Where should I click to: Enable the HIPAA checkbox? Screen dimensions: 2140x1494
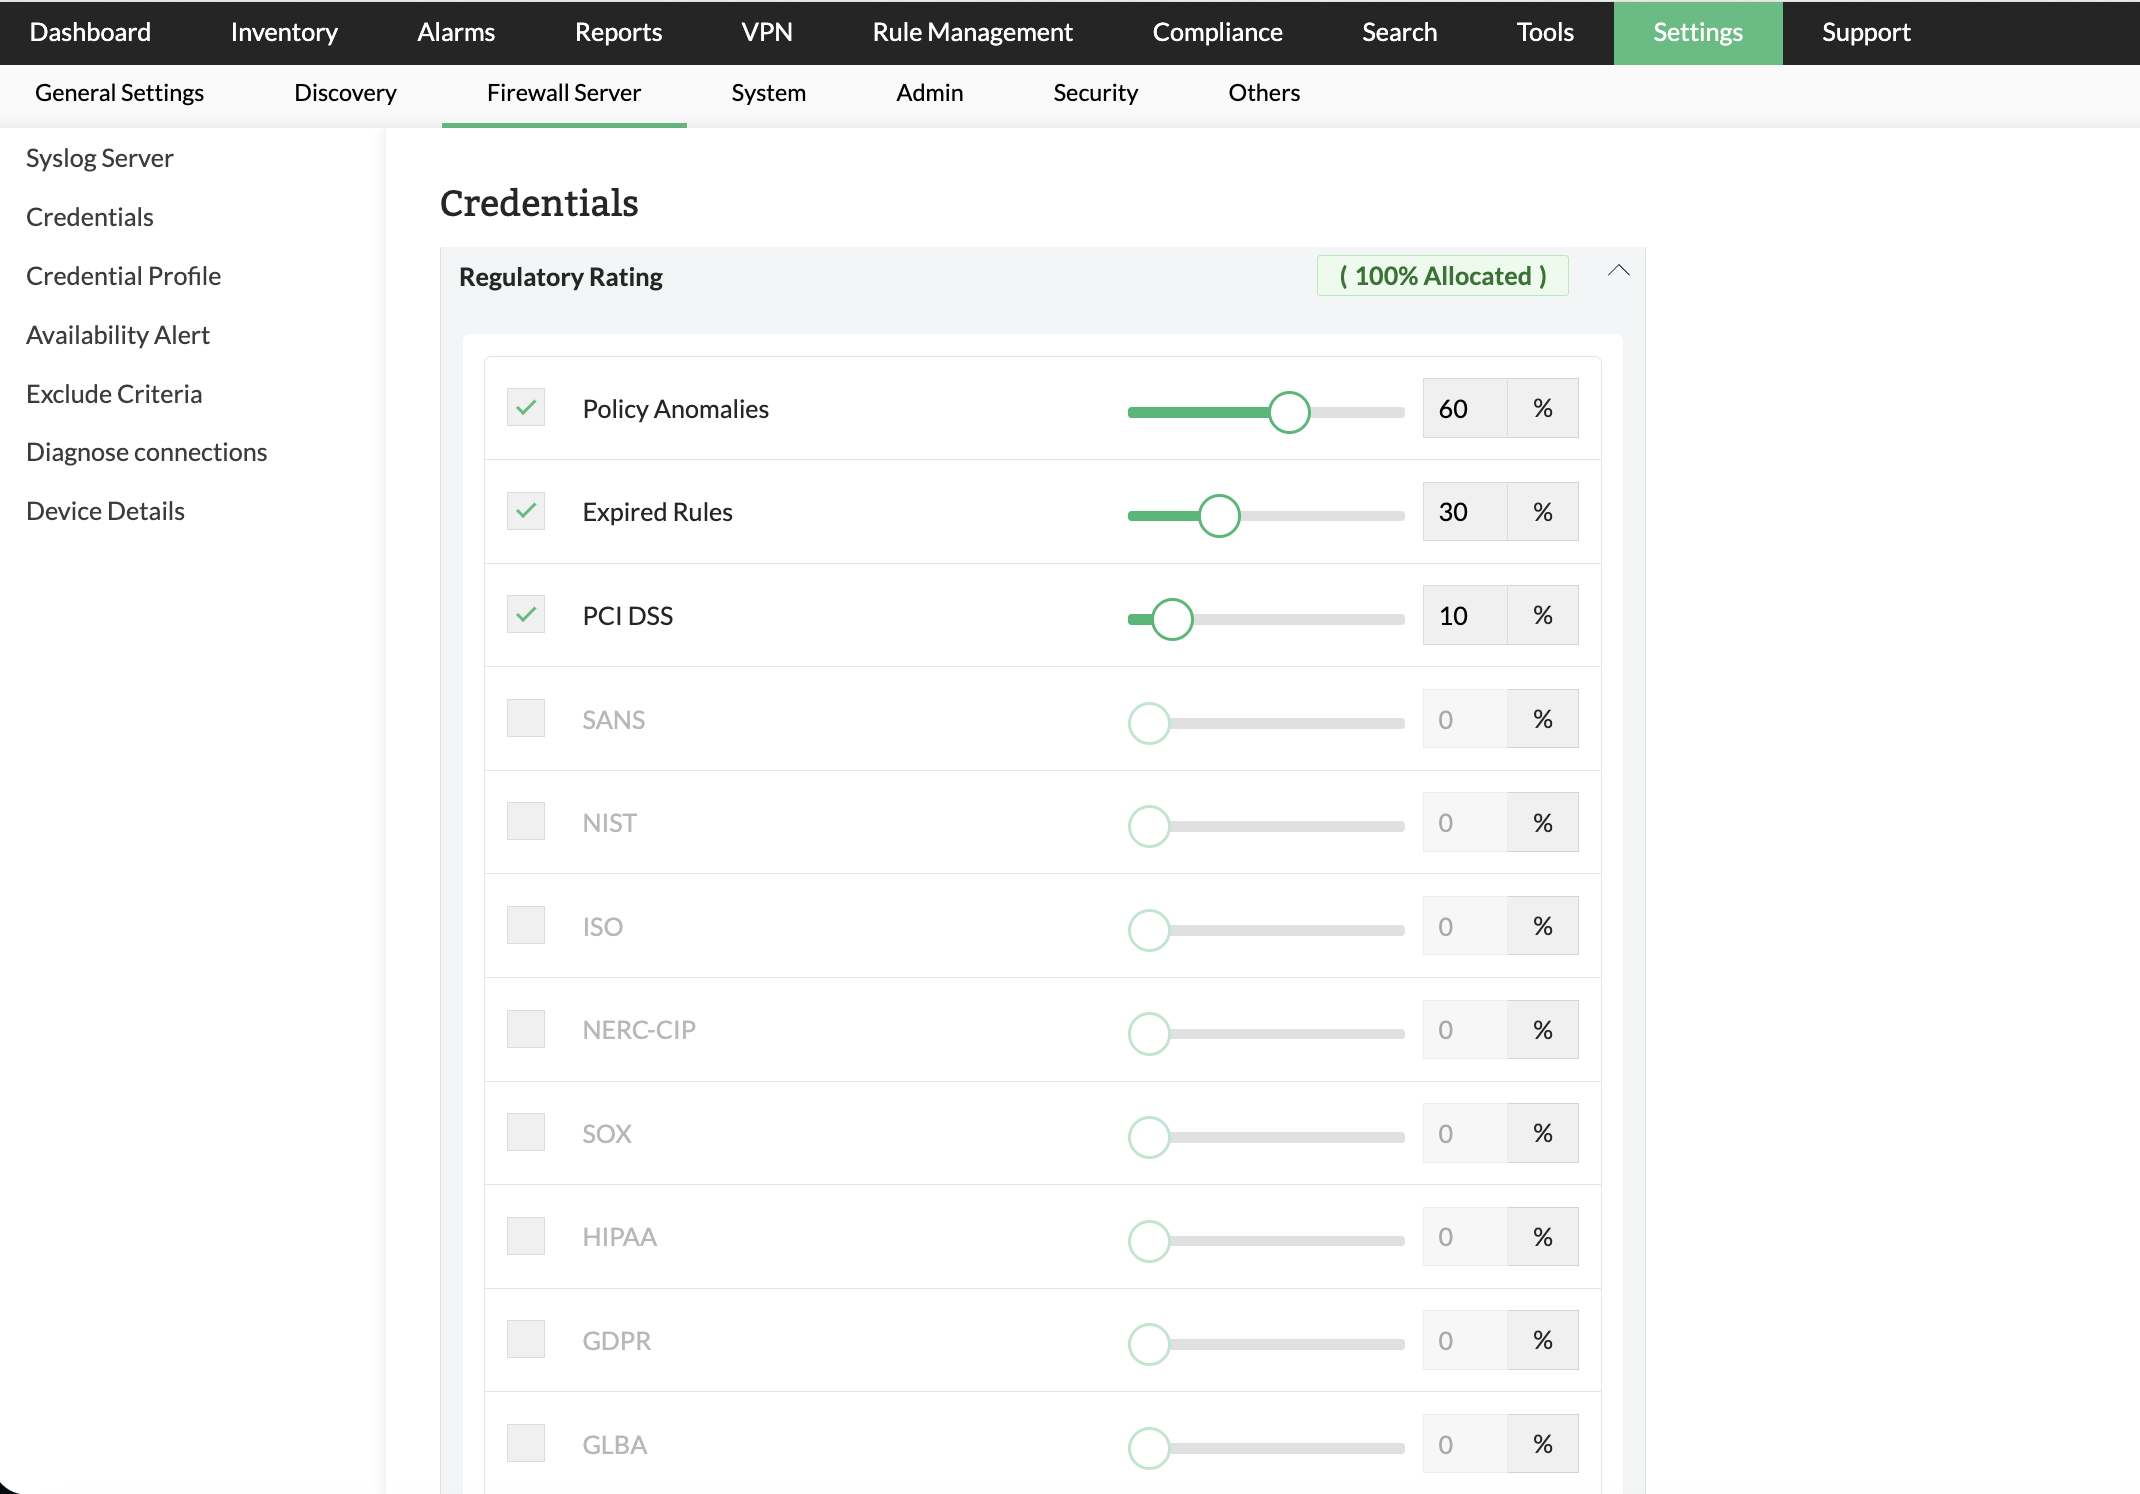coord(526,1236)
